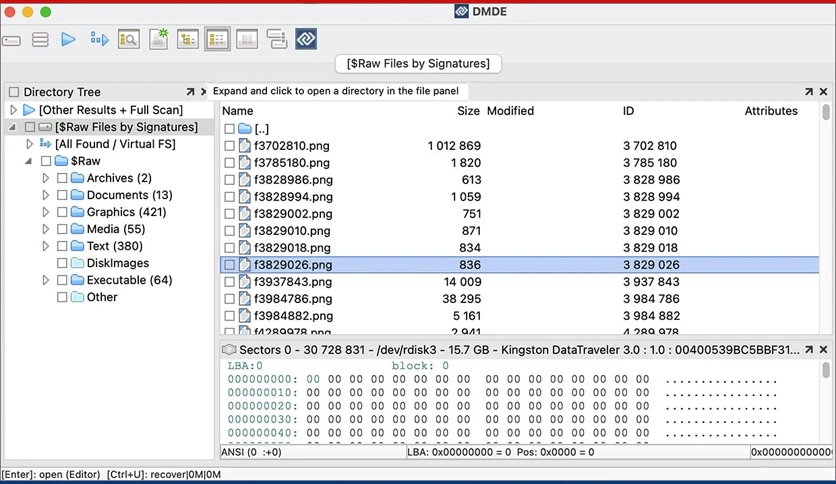Open the Select Drive toolbar icon
The width and height of the screenshot is (836, 484).
[12, 40]
